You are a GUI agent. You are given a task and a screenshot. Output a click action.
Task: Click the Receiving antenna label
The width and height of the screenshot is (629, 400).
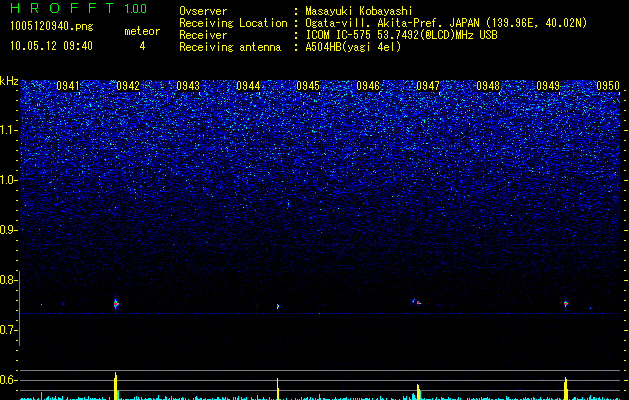click(230, 47)
